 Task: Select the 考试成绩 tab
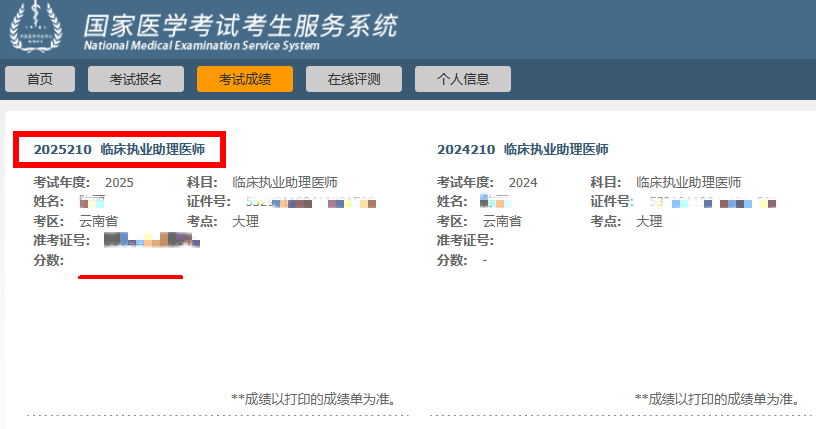pos(245,80)
